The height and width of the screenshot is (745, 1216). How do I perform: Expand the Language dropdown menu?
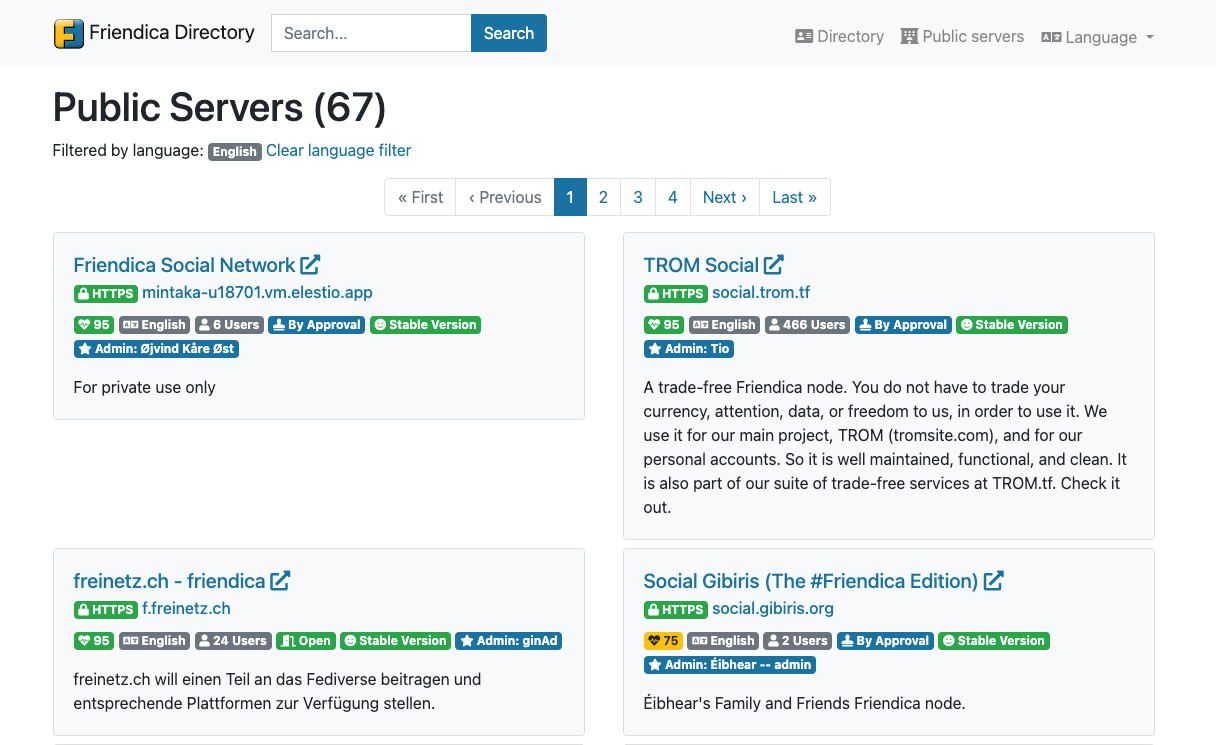pos(1097,37)
